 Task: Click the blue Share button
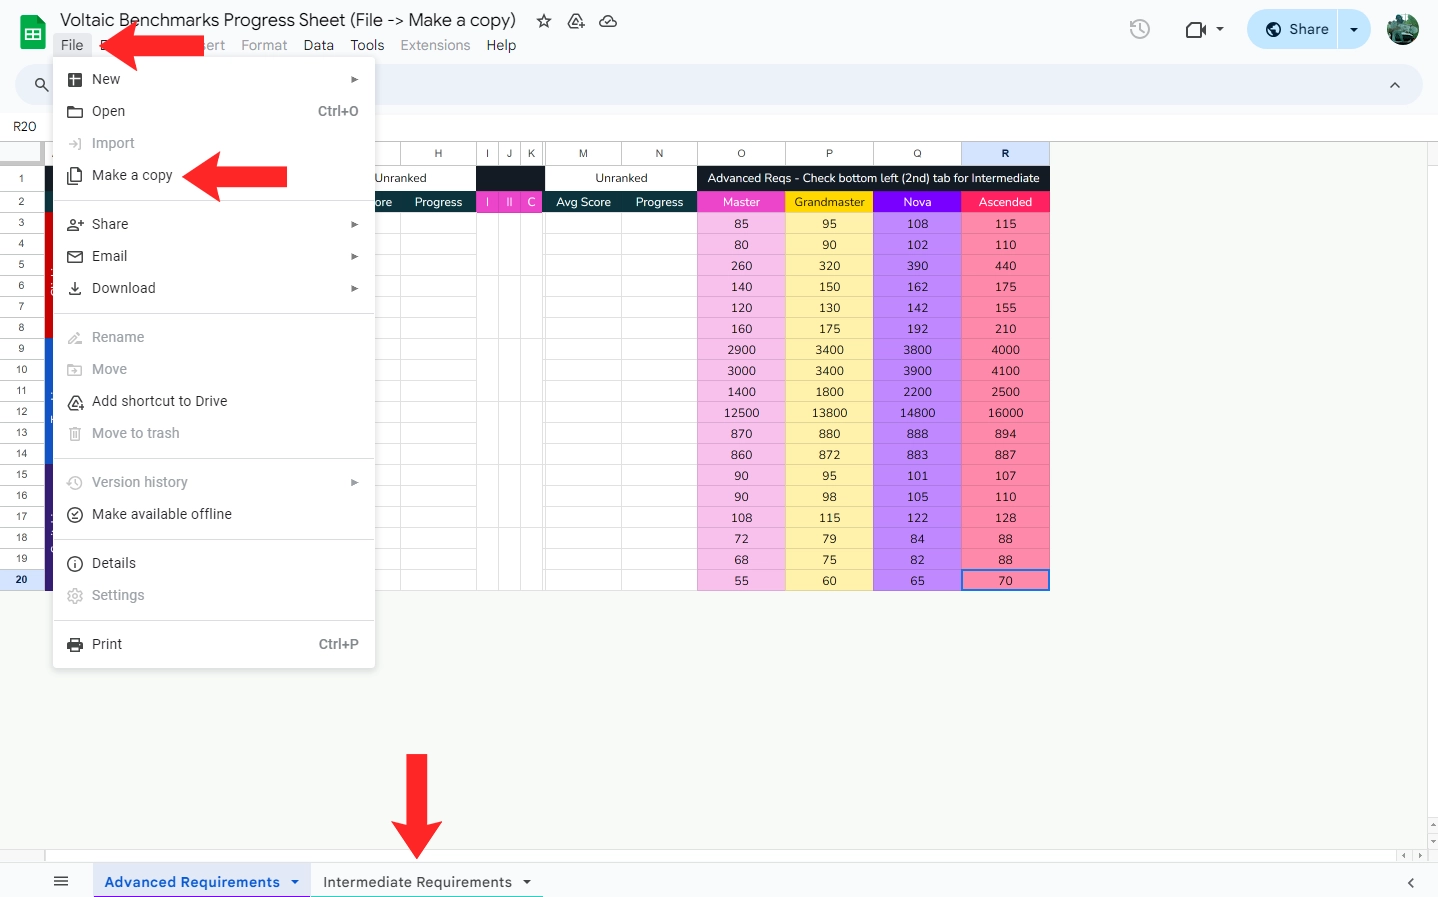point(1297,30)
